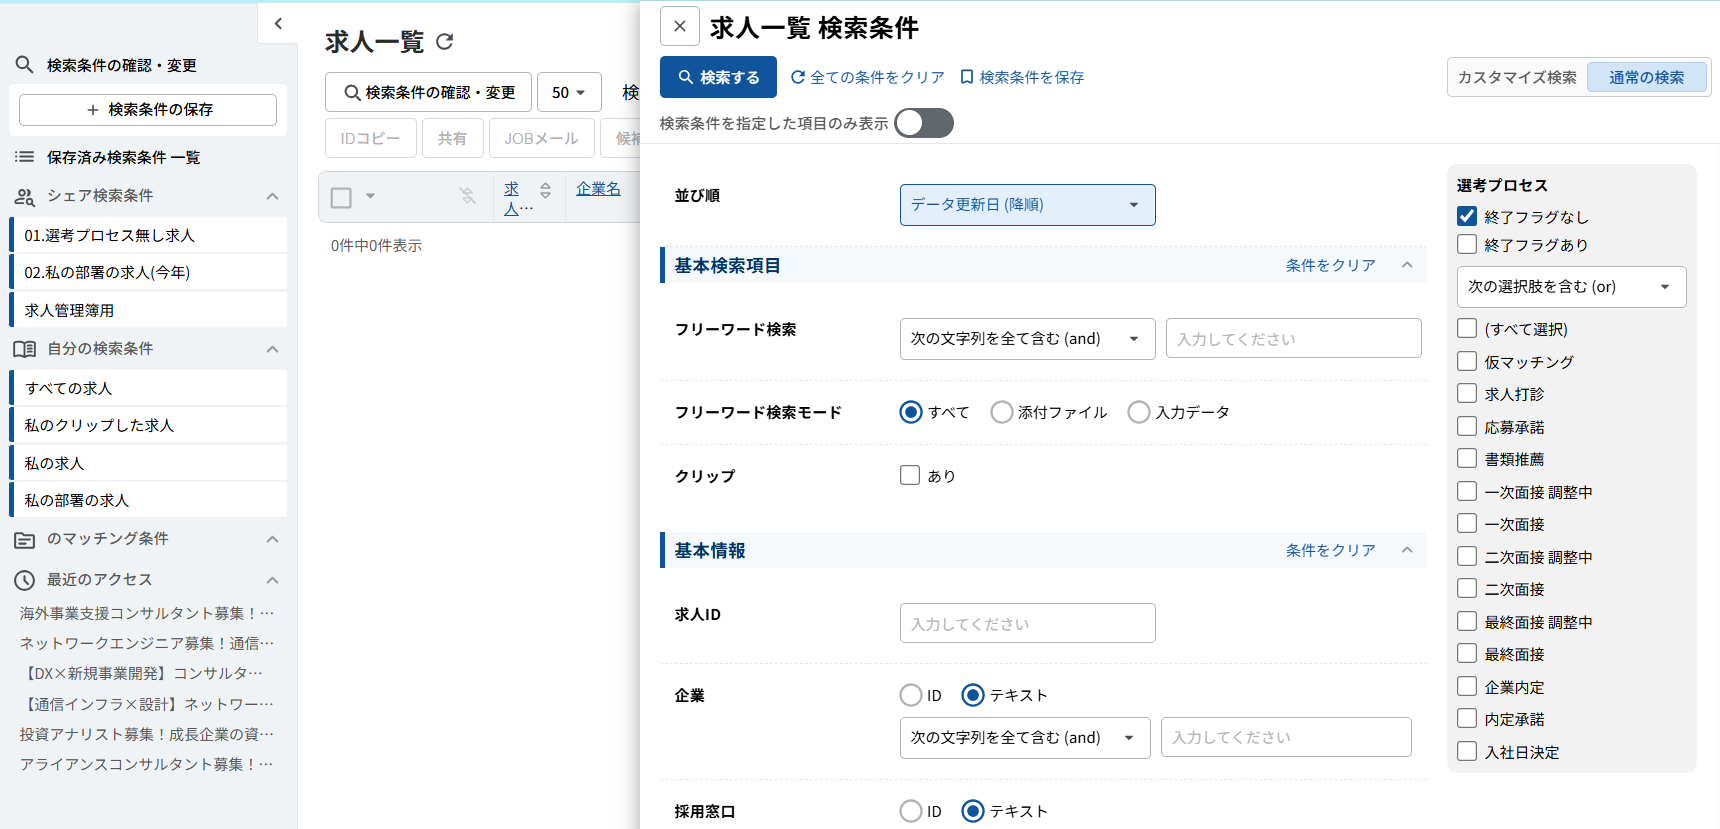
Task: Click 全ての条件をクリア reset link
Action: (x=867, y=77)
